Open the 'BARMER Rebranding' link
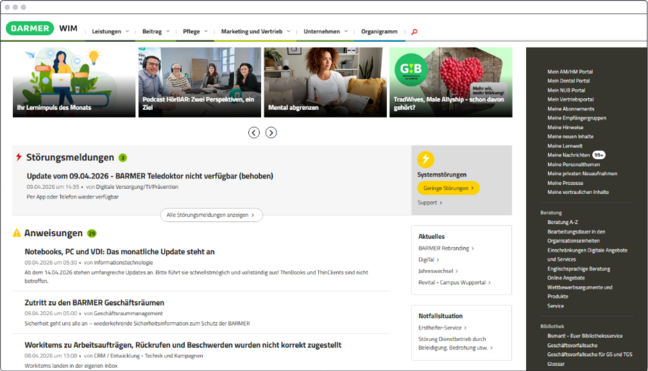 click(446, 248)
